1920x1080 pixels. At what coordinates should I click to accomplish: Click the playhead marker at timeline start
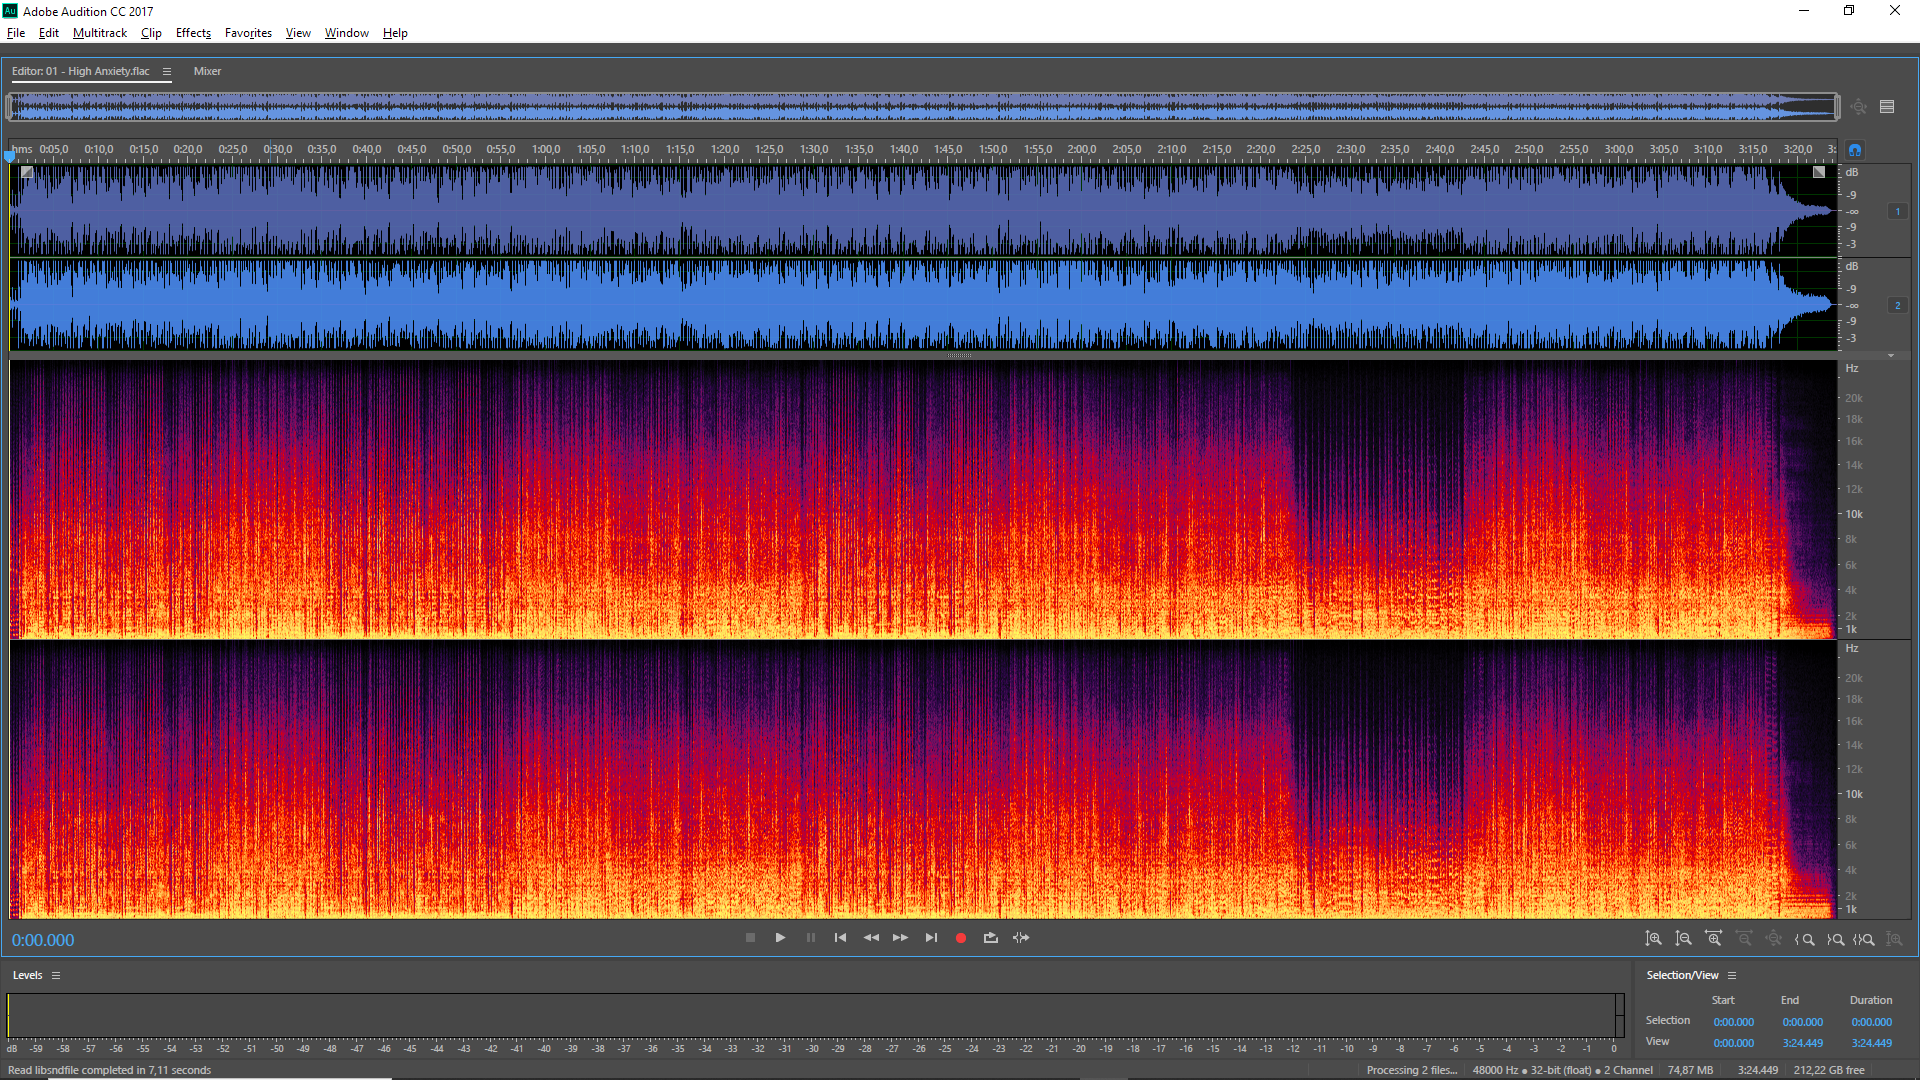tap(10, 155)
